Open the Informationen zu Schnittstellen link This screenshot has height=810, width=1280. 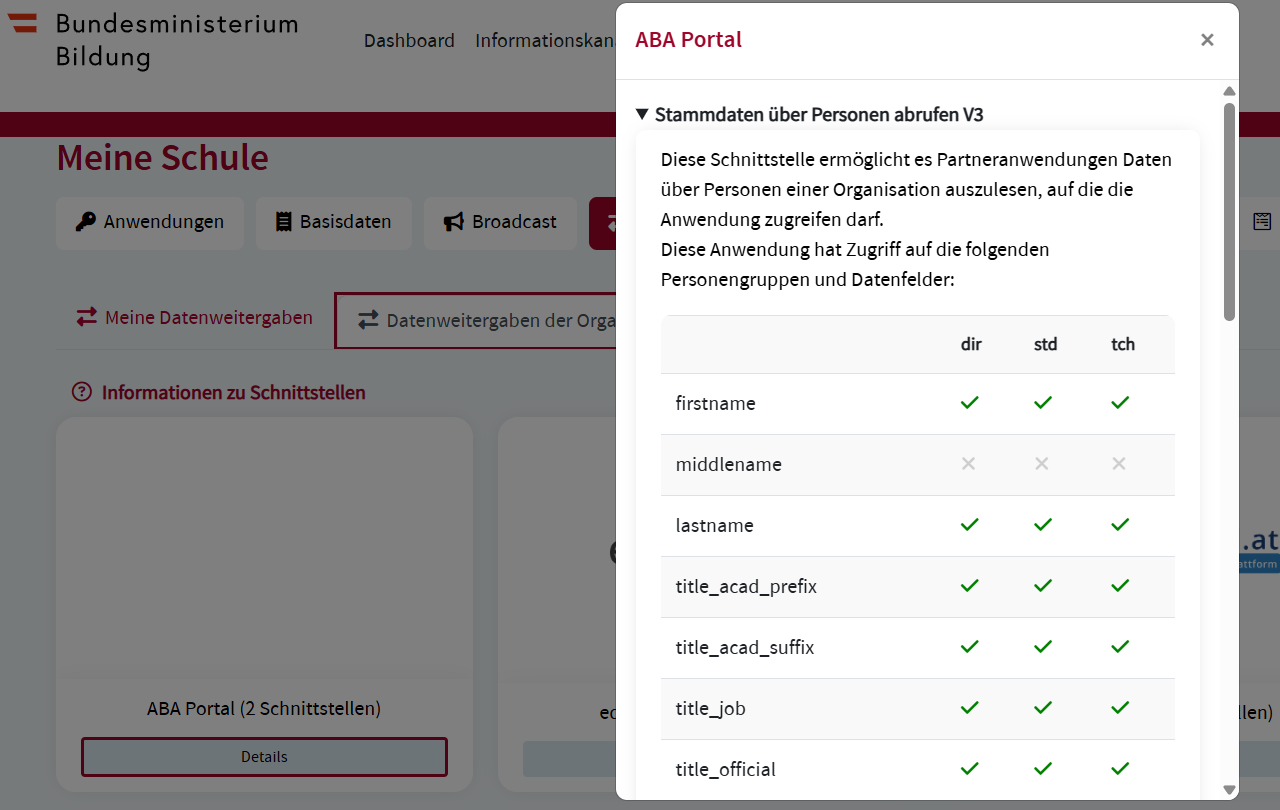(233, 392)
